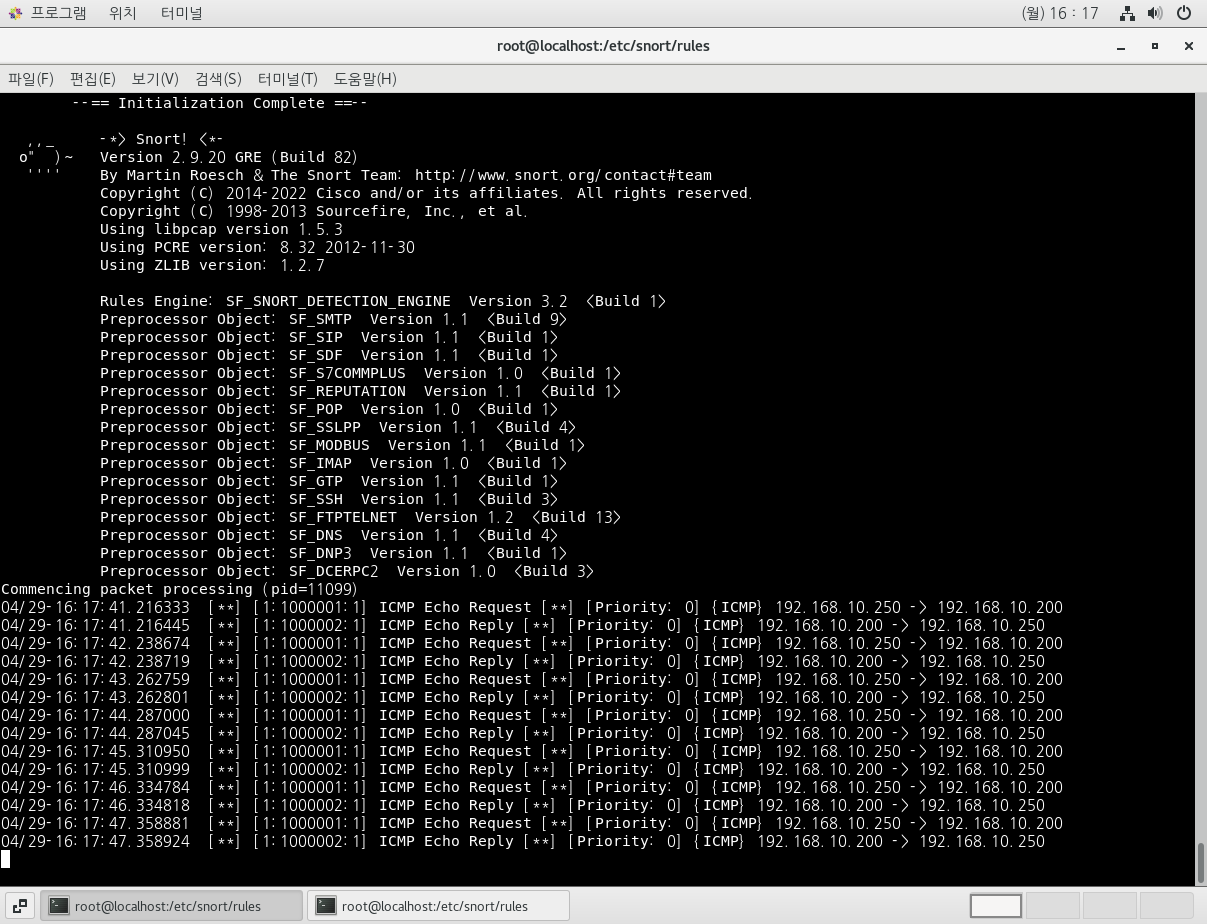Image resolution: width=1207 pixels, height=924 pixels.
Task: Click the URL http://www.snort.org/contact#team
Action: point(563,175)
